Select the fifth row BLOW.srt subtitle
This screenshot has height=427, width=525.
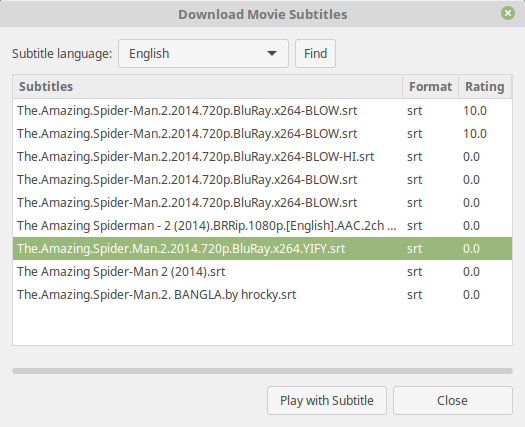tap(262, 203)
